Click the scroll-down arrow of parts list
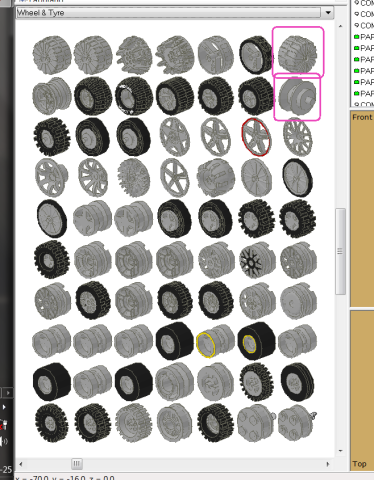 click(x=340, y=451)
